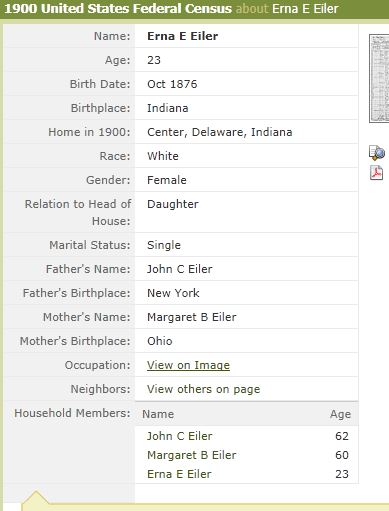Click the Age column header
The width and height of the screenshot is (389, 511).
click(x=340, y=414)
